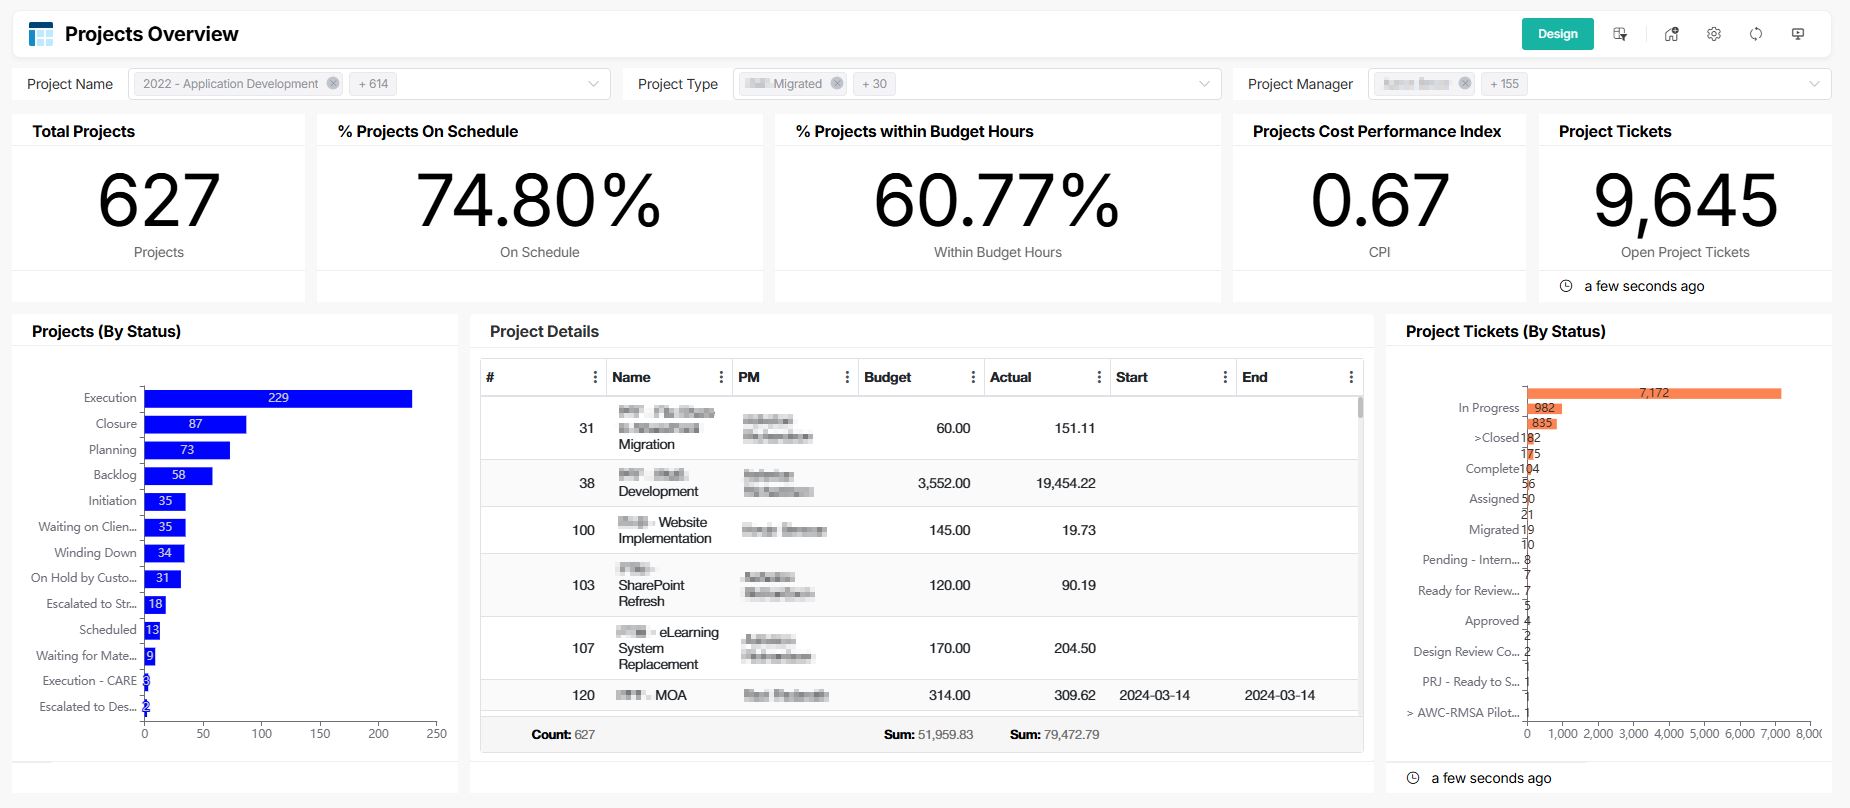The width and height of the screenshot is (1850, 808).
Task: Open dashboard settings gear icon
Action: 1713,34
